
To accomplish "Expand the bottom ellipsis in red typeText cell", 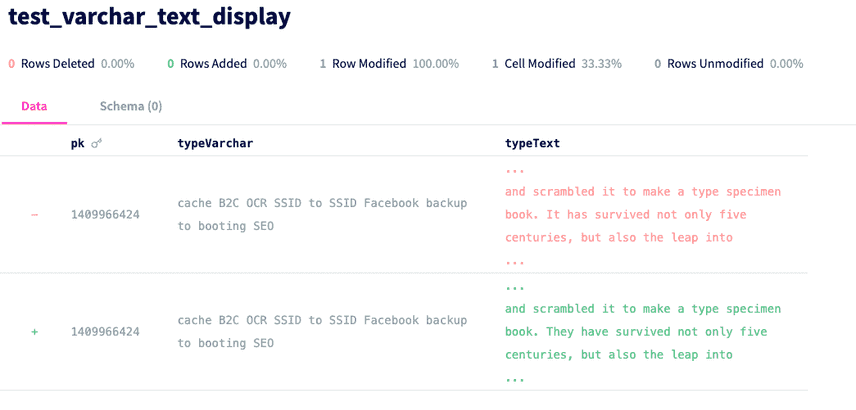I will point(514,263).
